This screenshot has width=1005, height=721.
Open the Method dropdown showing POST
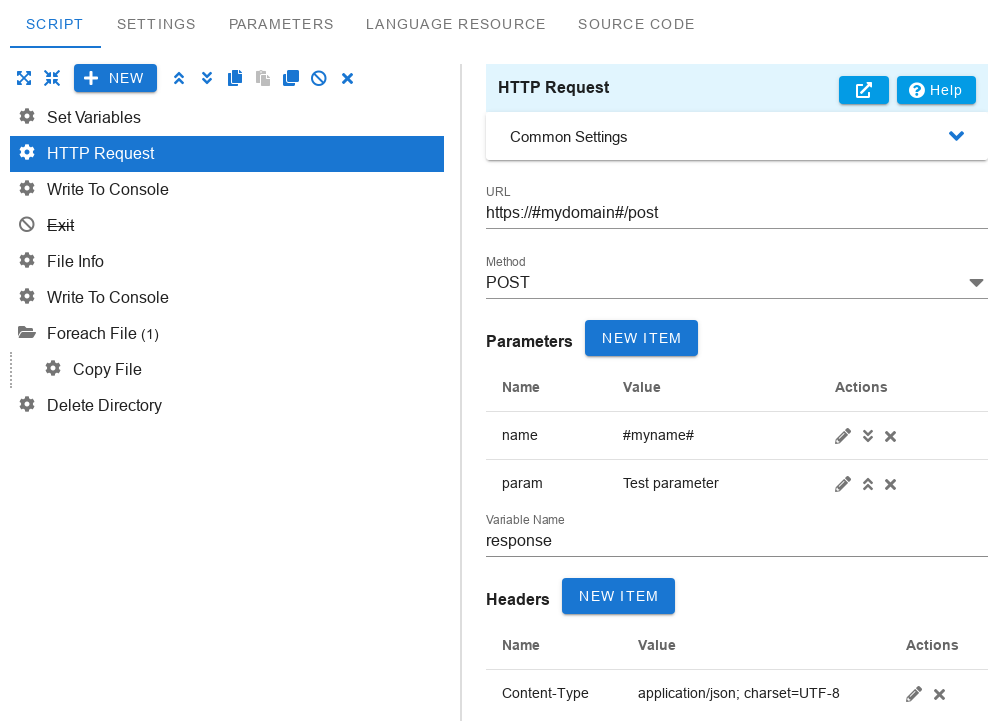click(736, 282)
